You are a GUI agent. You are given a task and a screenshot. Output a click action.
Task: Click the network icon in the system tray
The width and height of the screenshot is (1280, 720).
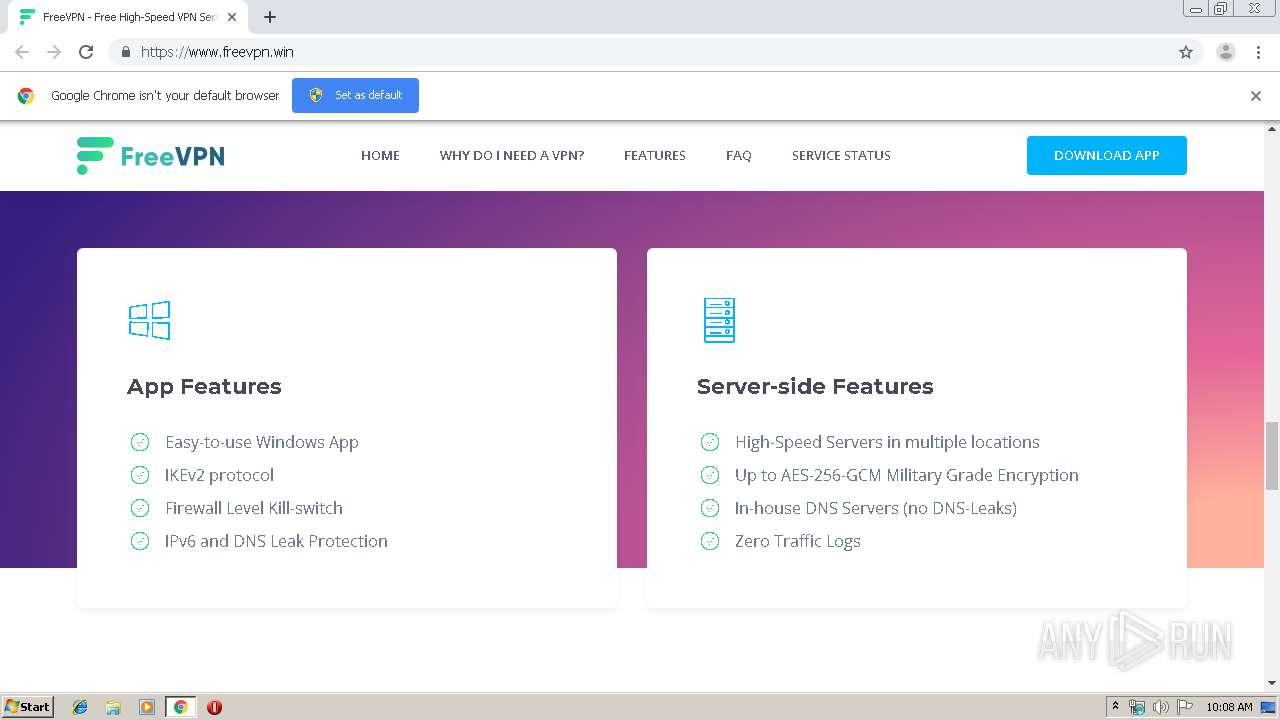pyautogui.click(x=1137, y=707)
